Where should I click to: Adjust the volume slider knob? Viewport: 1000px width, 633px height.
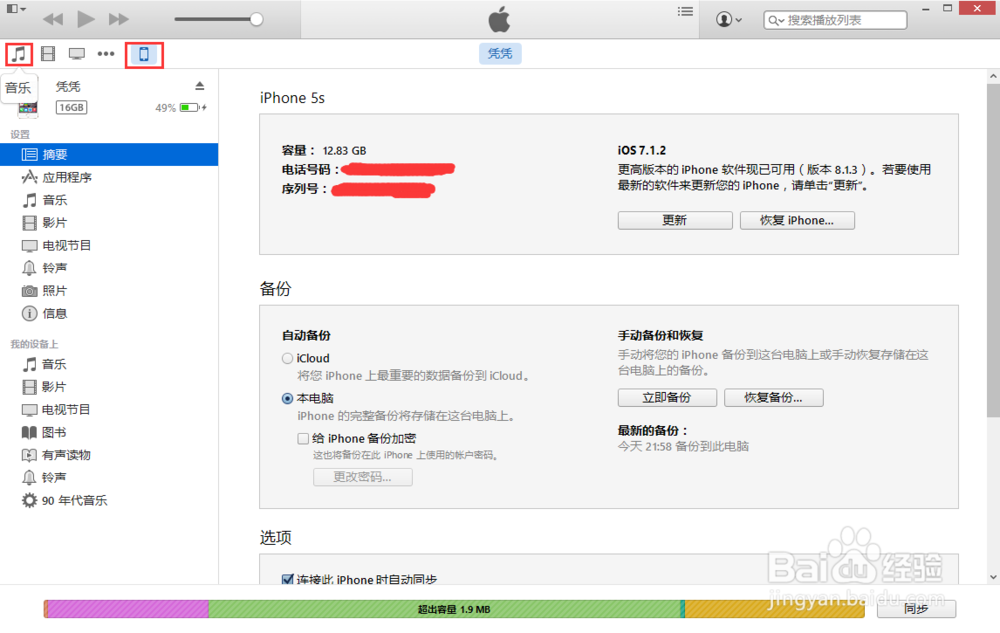click(x=256, y=19)
